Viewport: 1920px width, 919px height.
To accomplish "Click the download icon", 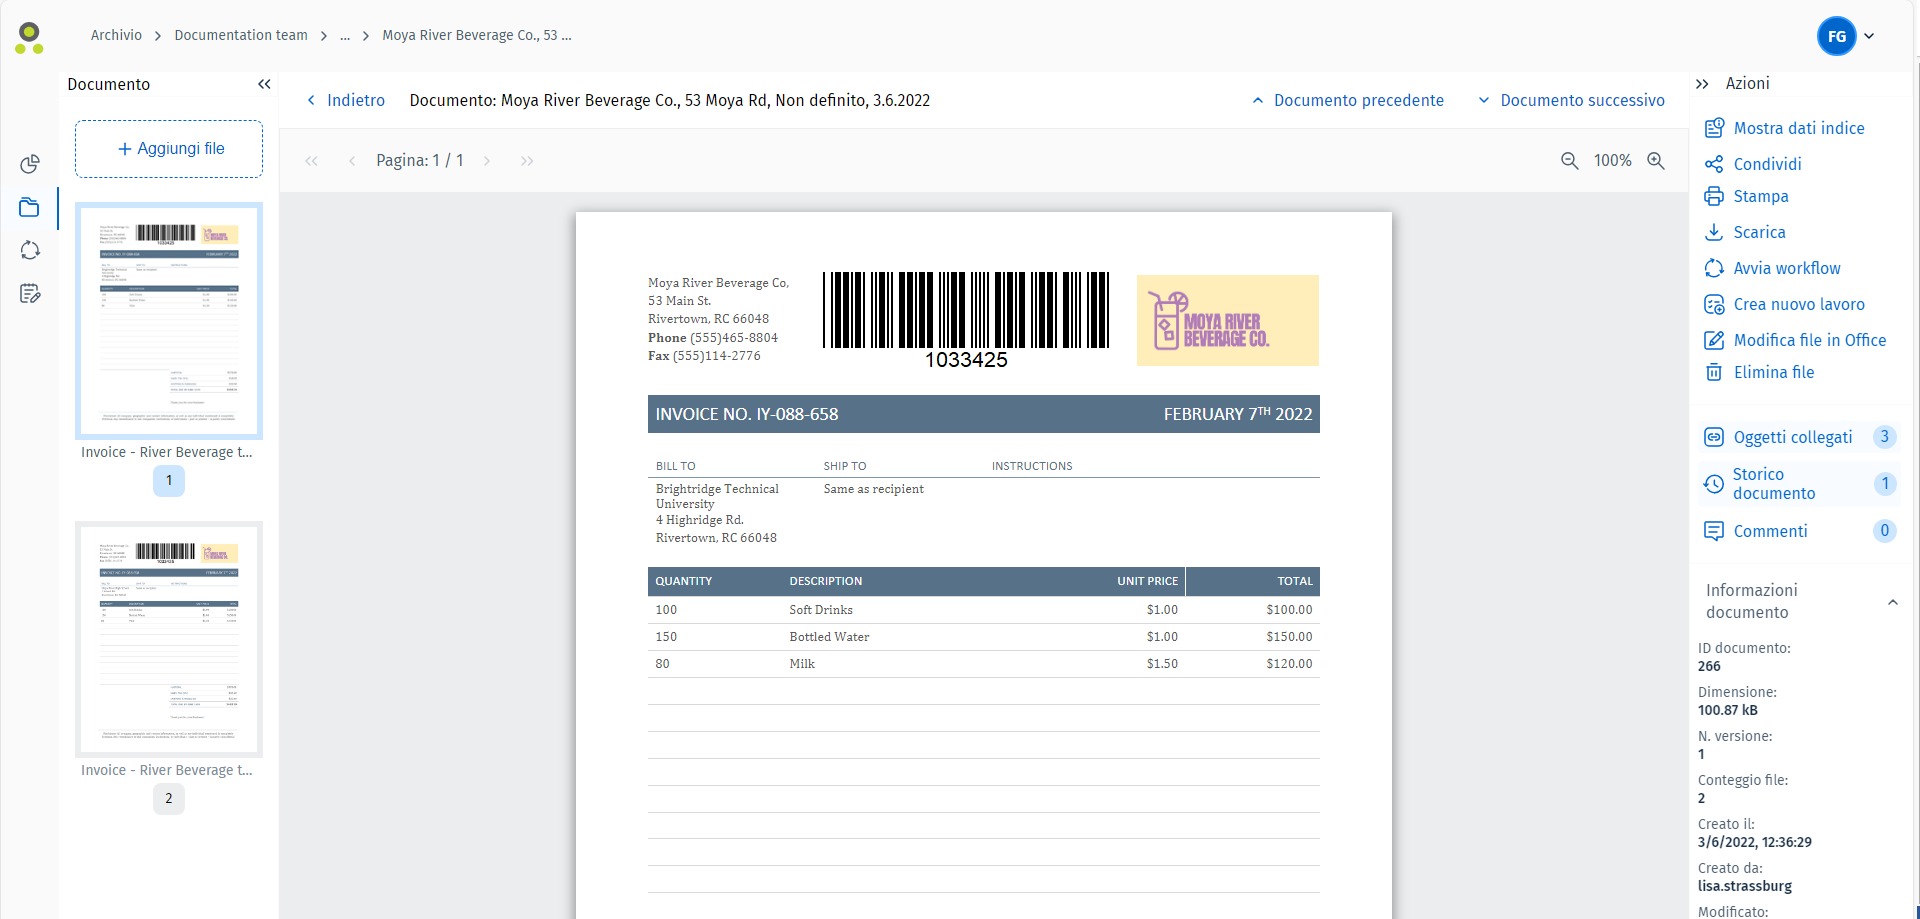I will point(1714,232).
